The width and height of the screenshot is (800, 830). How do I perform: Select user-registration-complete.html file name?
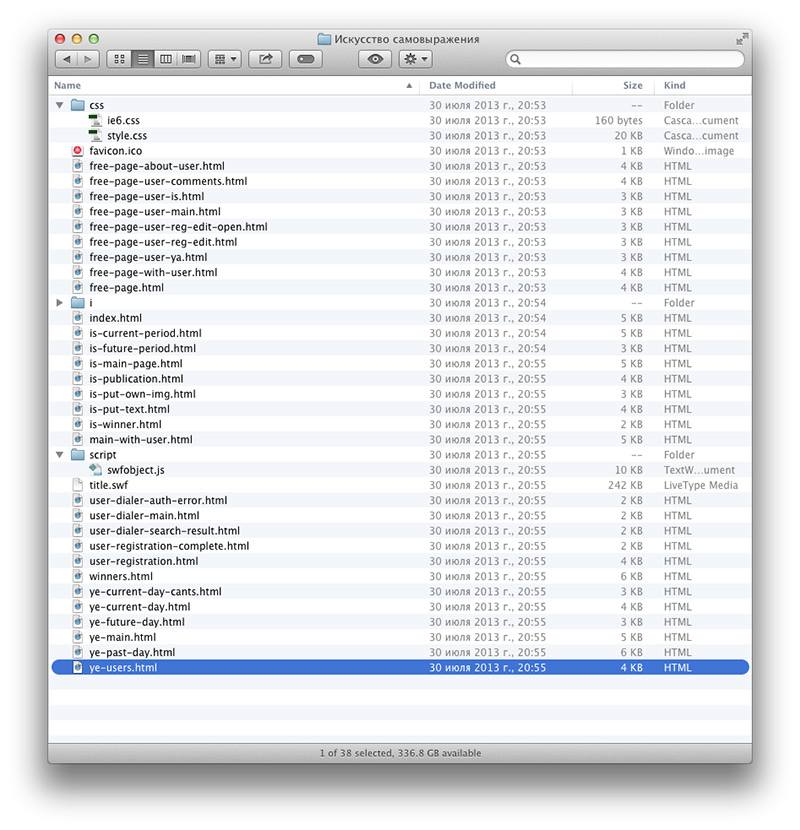click(x=169, y=546)
